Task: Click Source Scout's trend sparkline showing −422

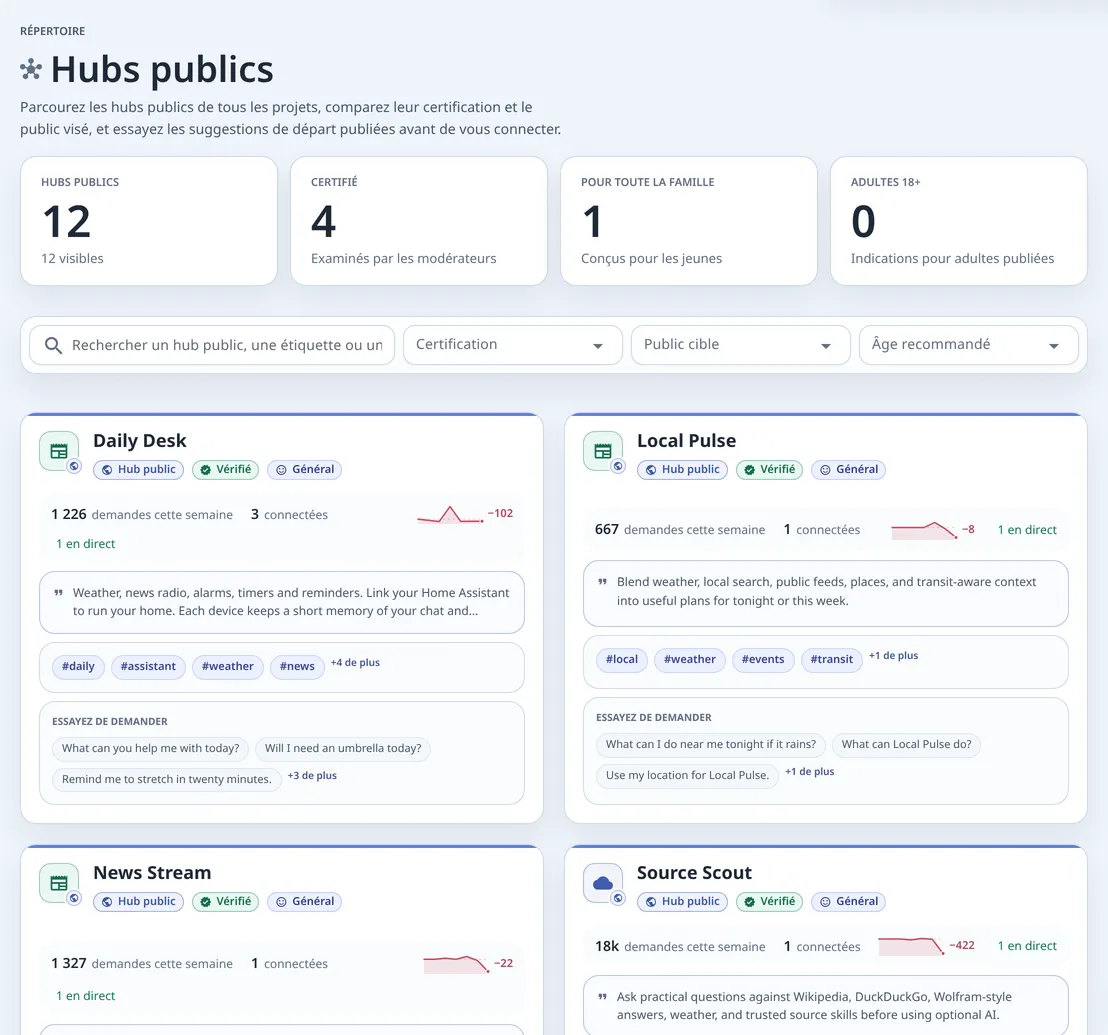Action: click(x=912, y=946)
